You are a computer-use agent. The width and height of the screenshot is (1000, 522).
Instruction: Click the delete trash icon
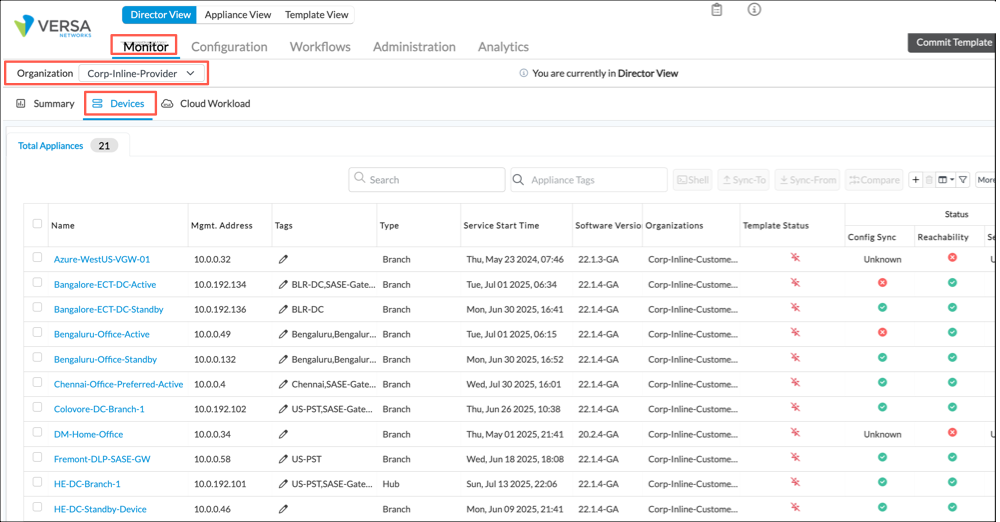pos(929,180)
